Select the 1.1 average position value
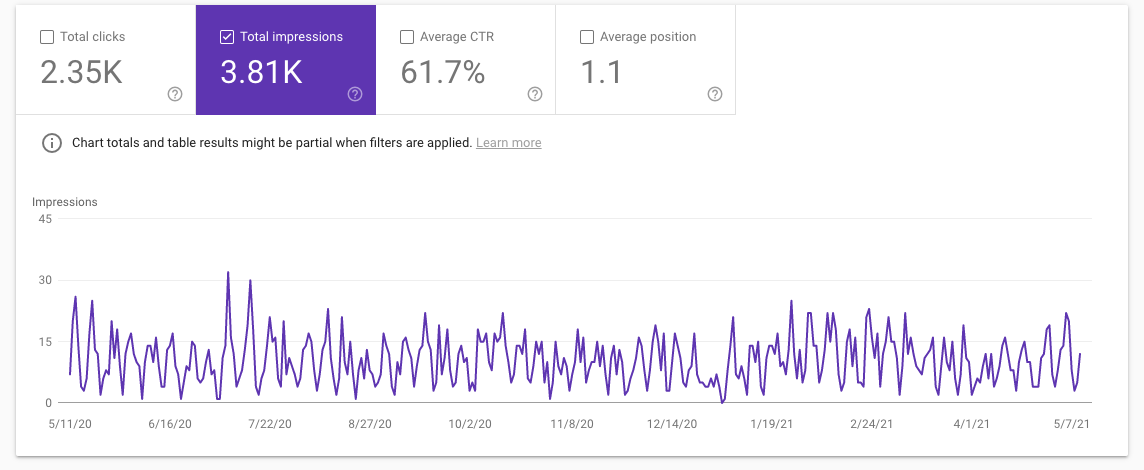Screen dimensions: 1144x470 click(x=601, y=72)
